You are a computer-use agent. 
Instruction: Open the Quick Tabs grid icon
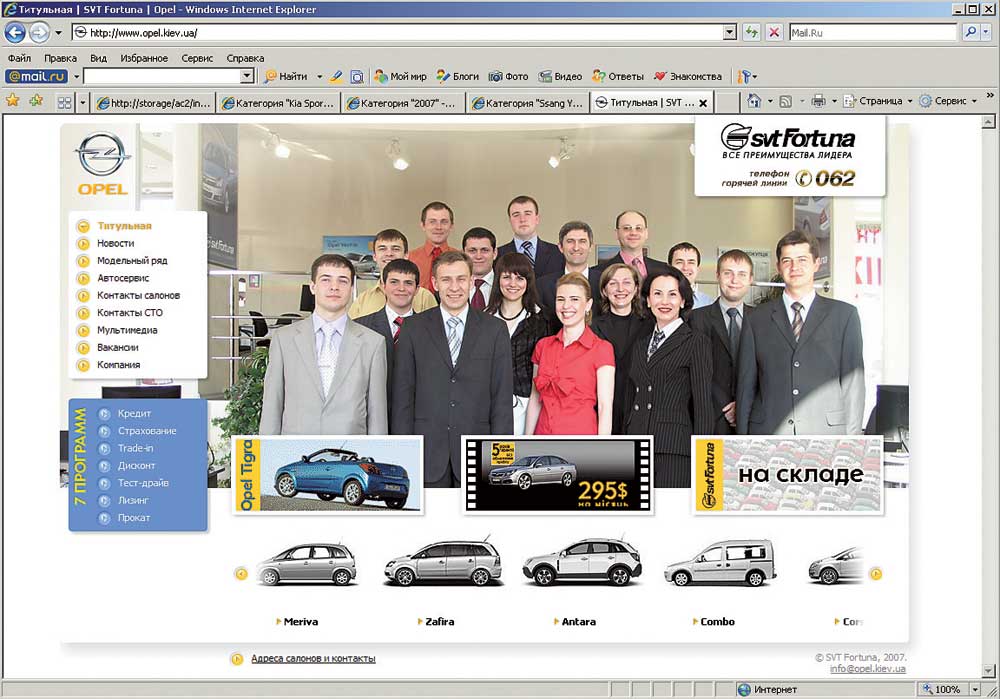[64, 102]
